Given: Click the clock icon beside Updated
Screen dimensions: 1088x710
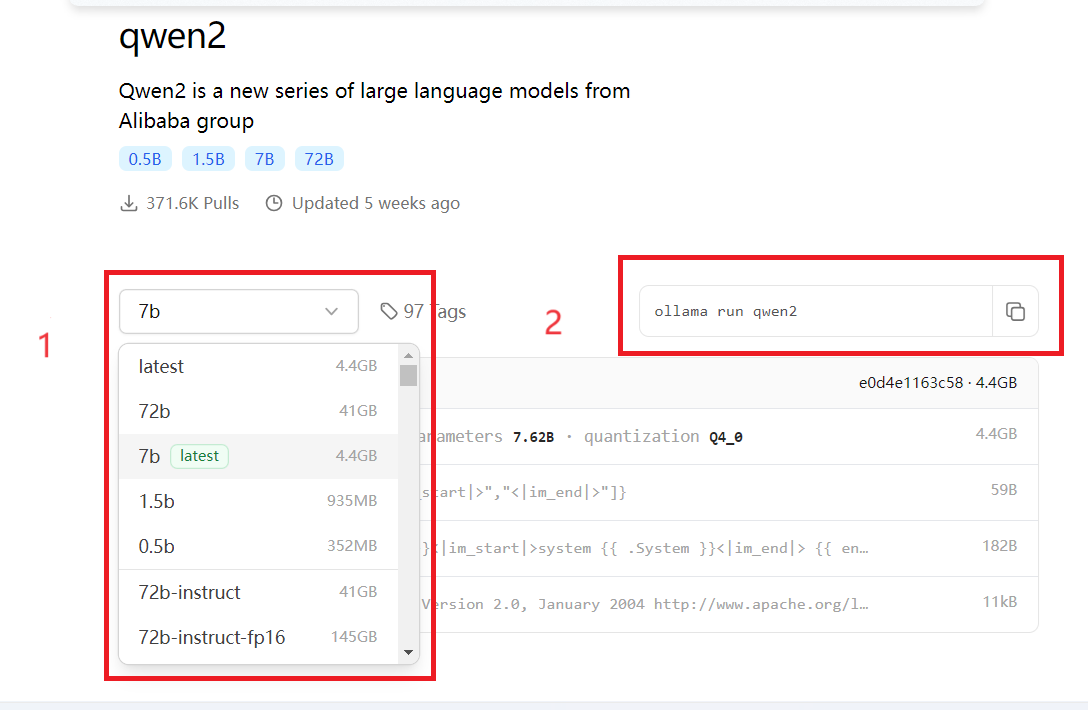Looking at the screenshot, I should click(x=274, y=203).
